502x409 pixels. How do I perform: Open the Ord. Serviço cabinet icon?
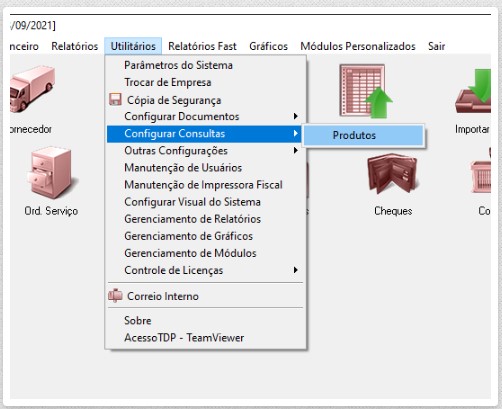click(51, 173)
